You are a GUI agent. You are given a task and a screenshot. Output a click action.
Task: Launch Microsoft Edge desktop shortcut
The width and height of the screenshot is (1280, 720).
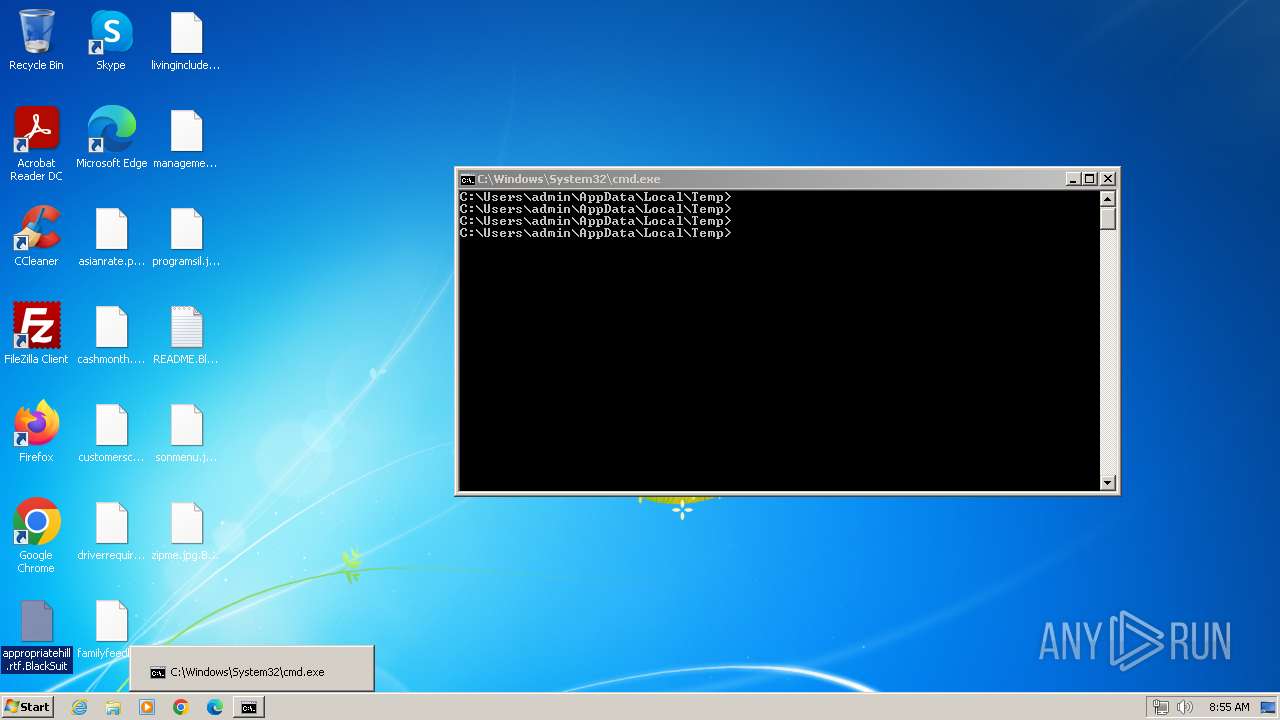[x=111, y=138]
